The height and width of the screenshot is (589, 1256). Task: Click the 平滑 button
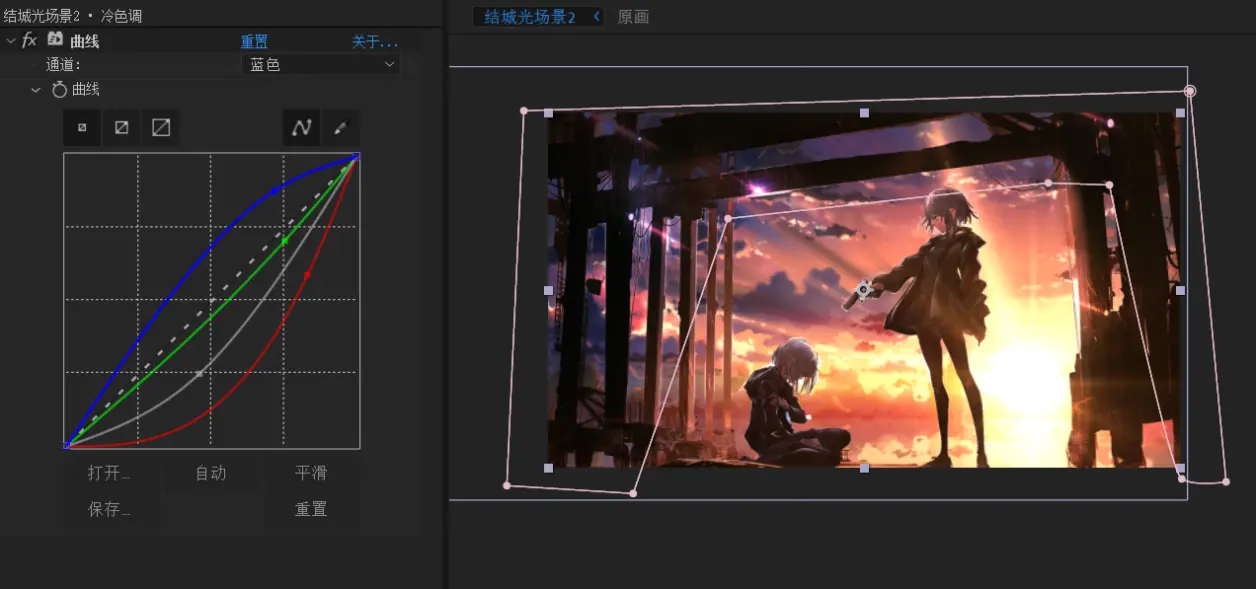[311, 473]
